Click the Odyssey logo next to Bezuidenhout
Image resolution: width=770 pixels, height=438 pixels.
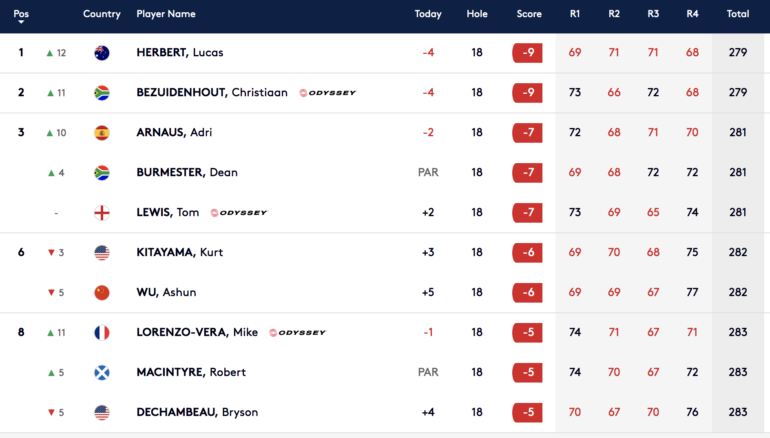coord(328,93)
